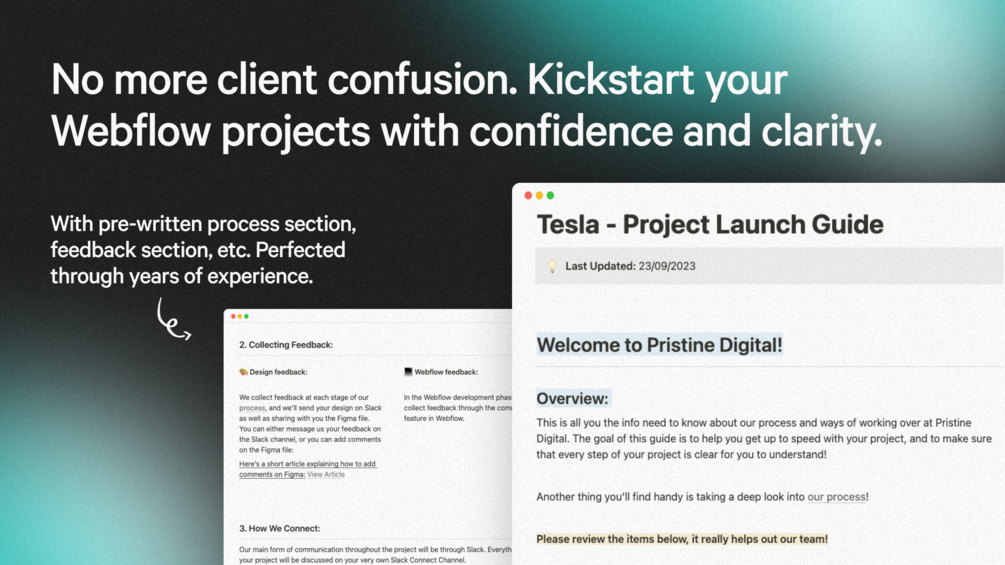This screenshot has width=1005, height=565.
Task: Click the laptop icon beside Webflow feedback
Action: [x=408, y=372]
